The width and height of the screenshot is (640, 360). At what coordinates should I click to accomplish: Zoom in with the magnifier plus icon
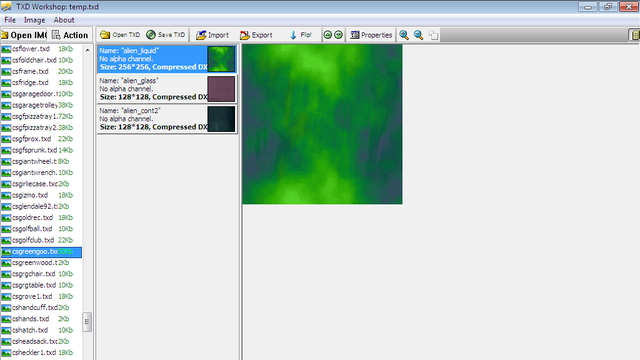coord(404,35)
